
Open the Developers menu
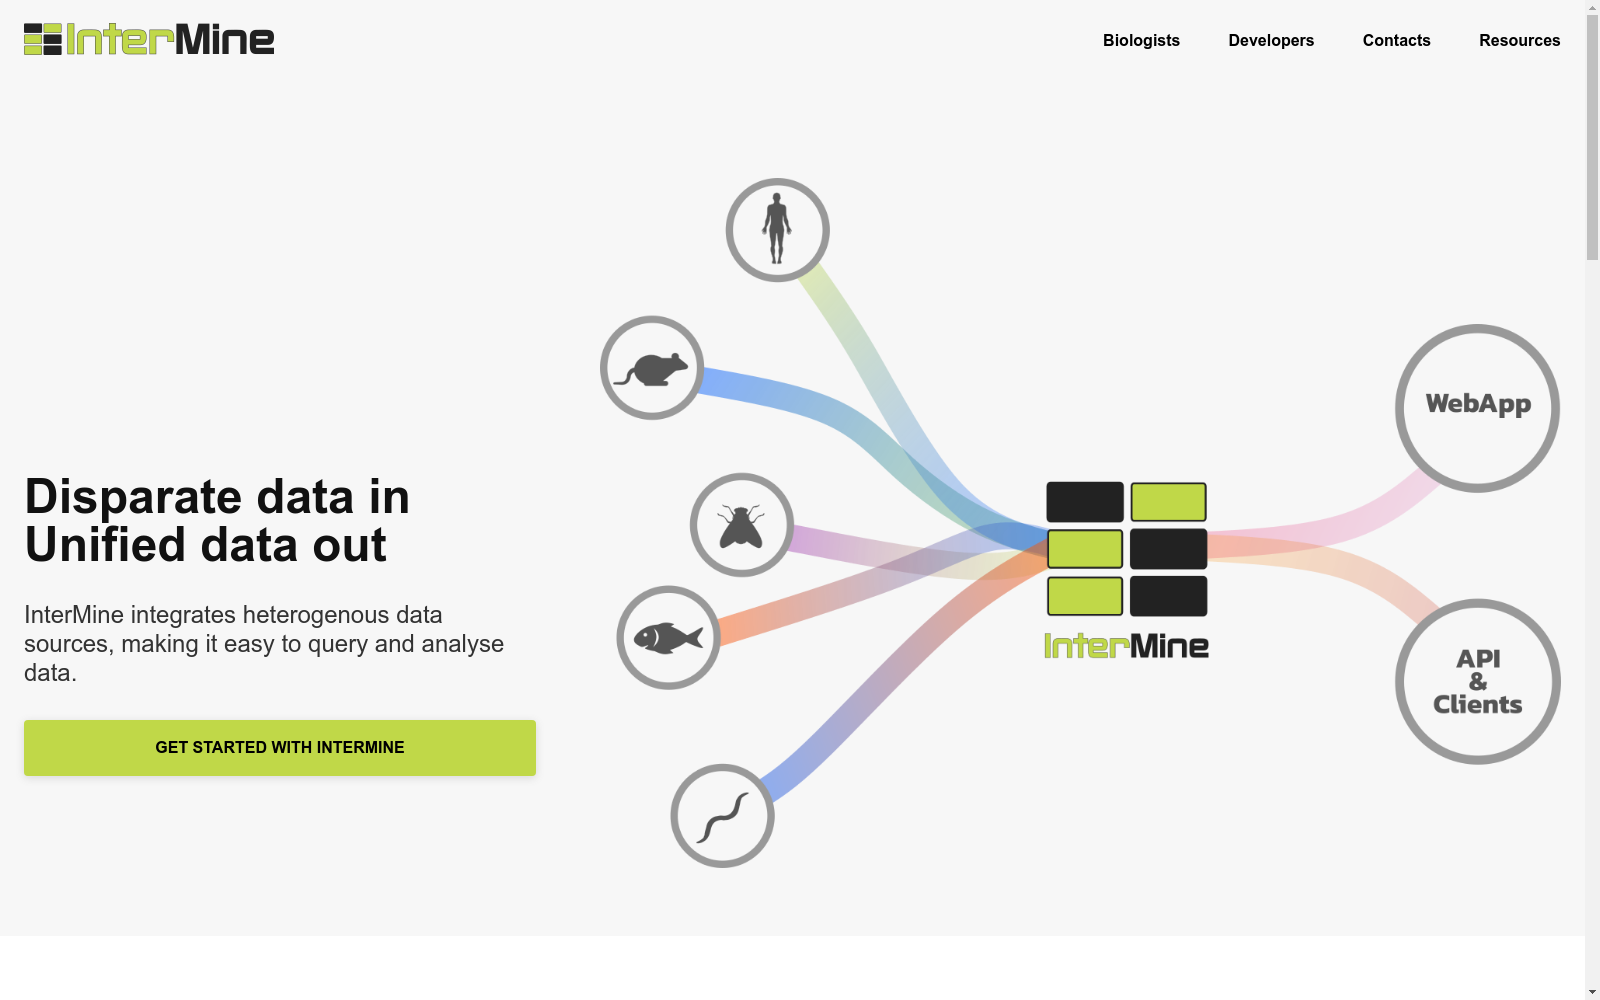1271,40
